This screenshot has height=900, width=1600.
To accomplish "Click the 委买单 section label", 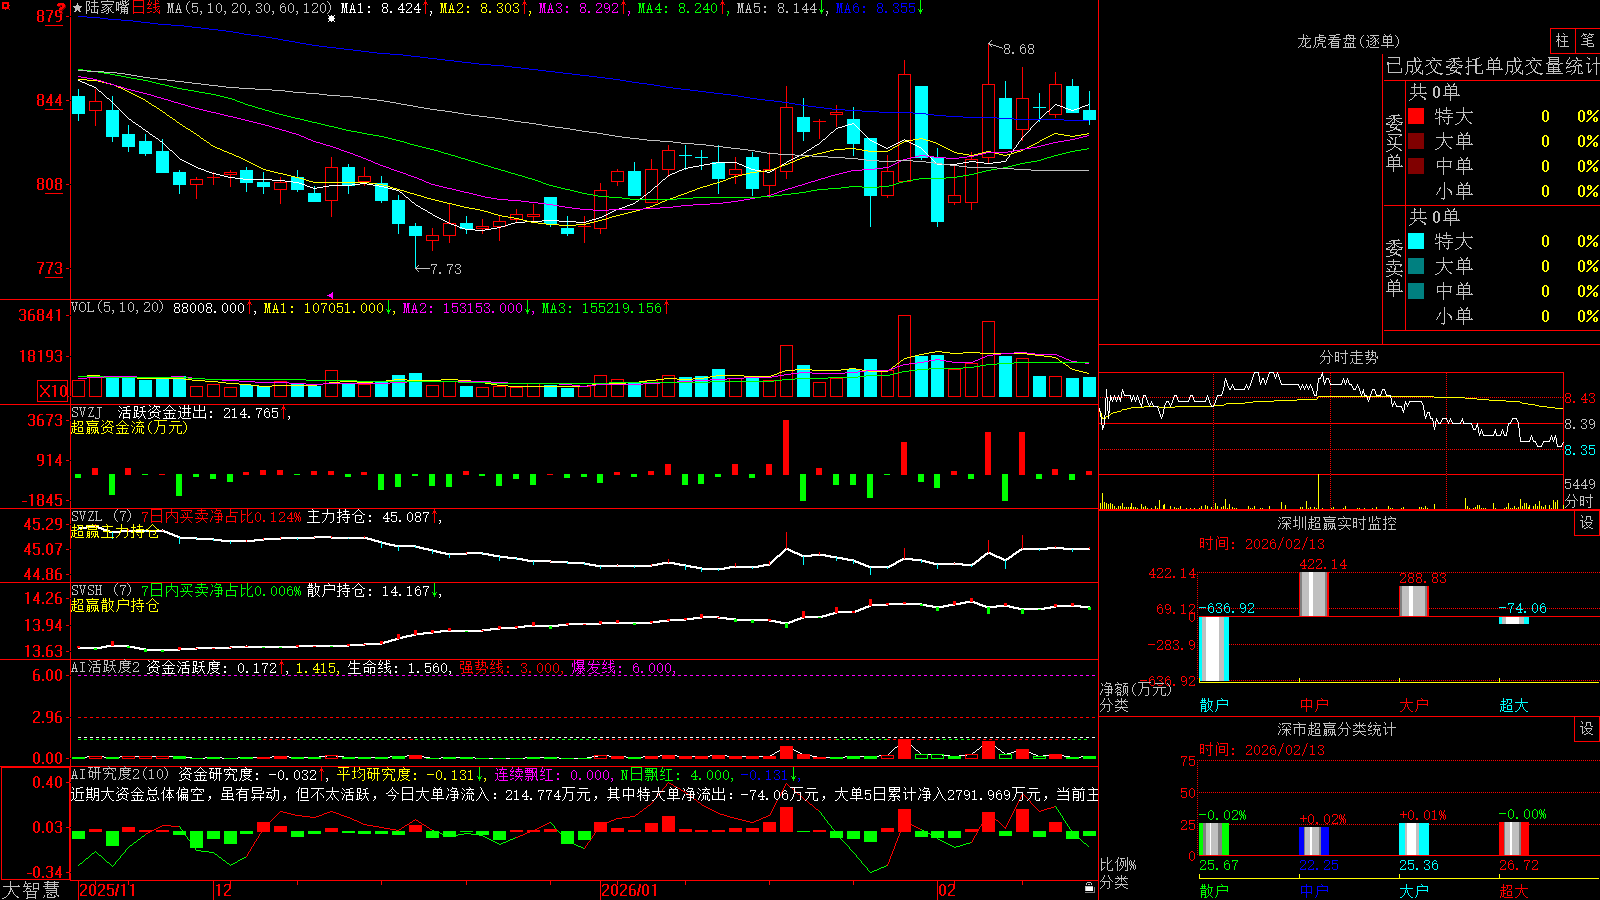I will pos(1394,143).
